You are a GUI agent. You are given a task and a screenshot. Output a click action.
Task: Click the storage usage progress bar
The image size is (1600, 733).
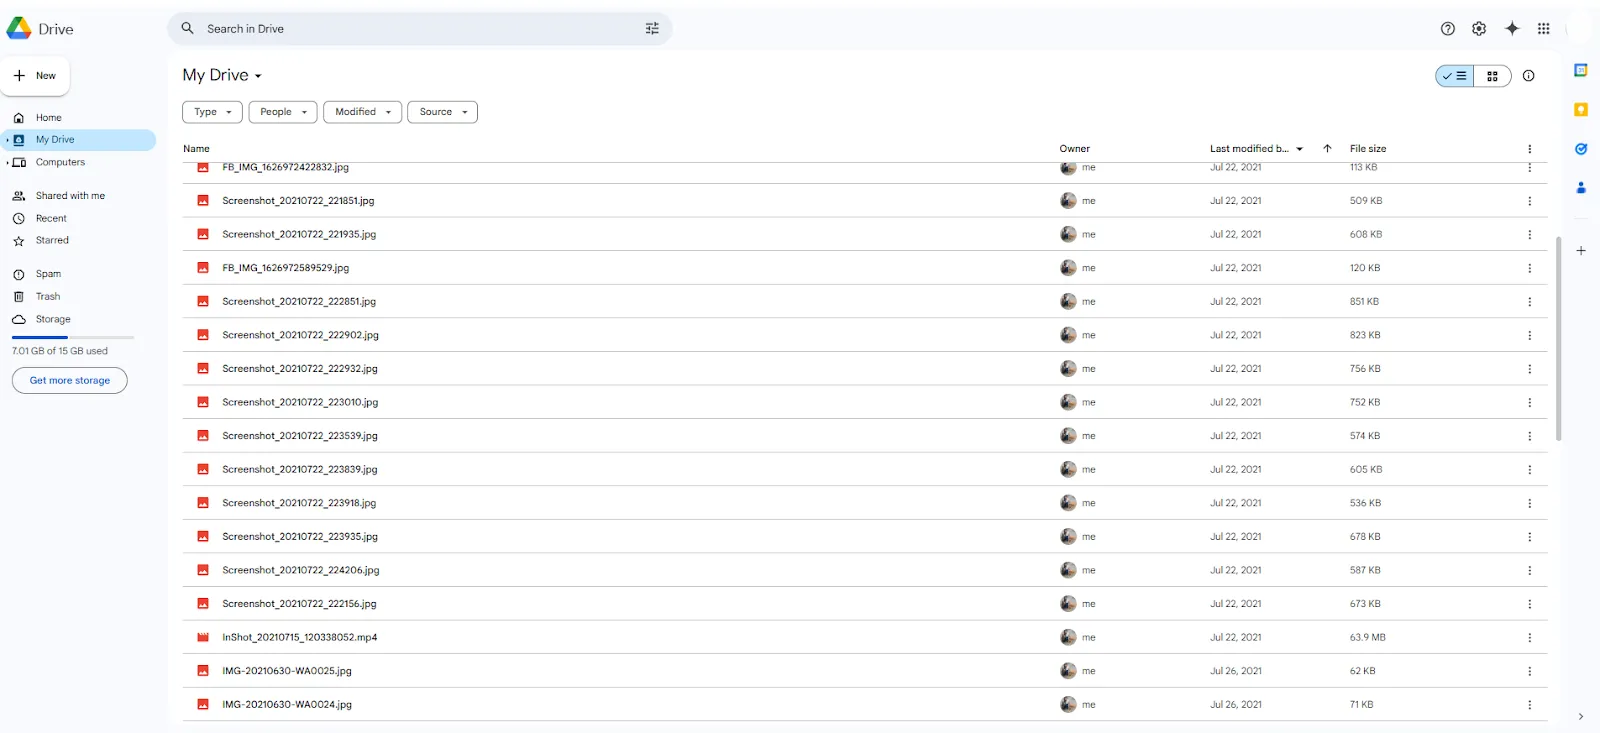72,338
